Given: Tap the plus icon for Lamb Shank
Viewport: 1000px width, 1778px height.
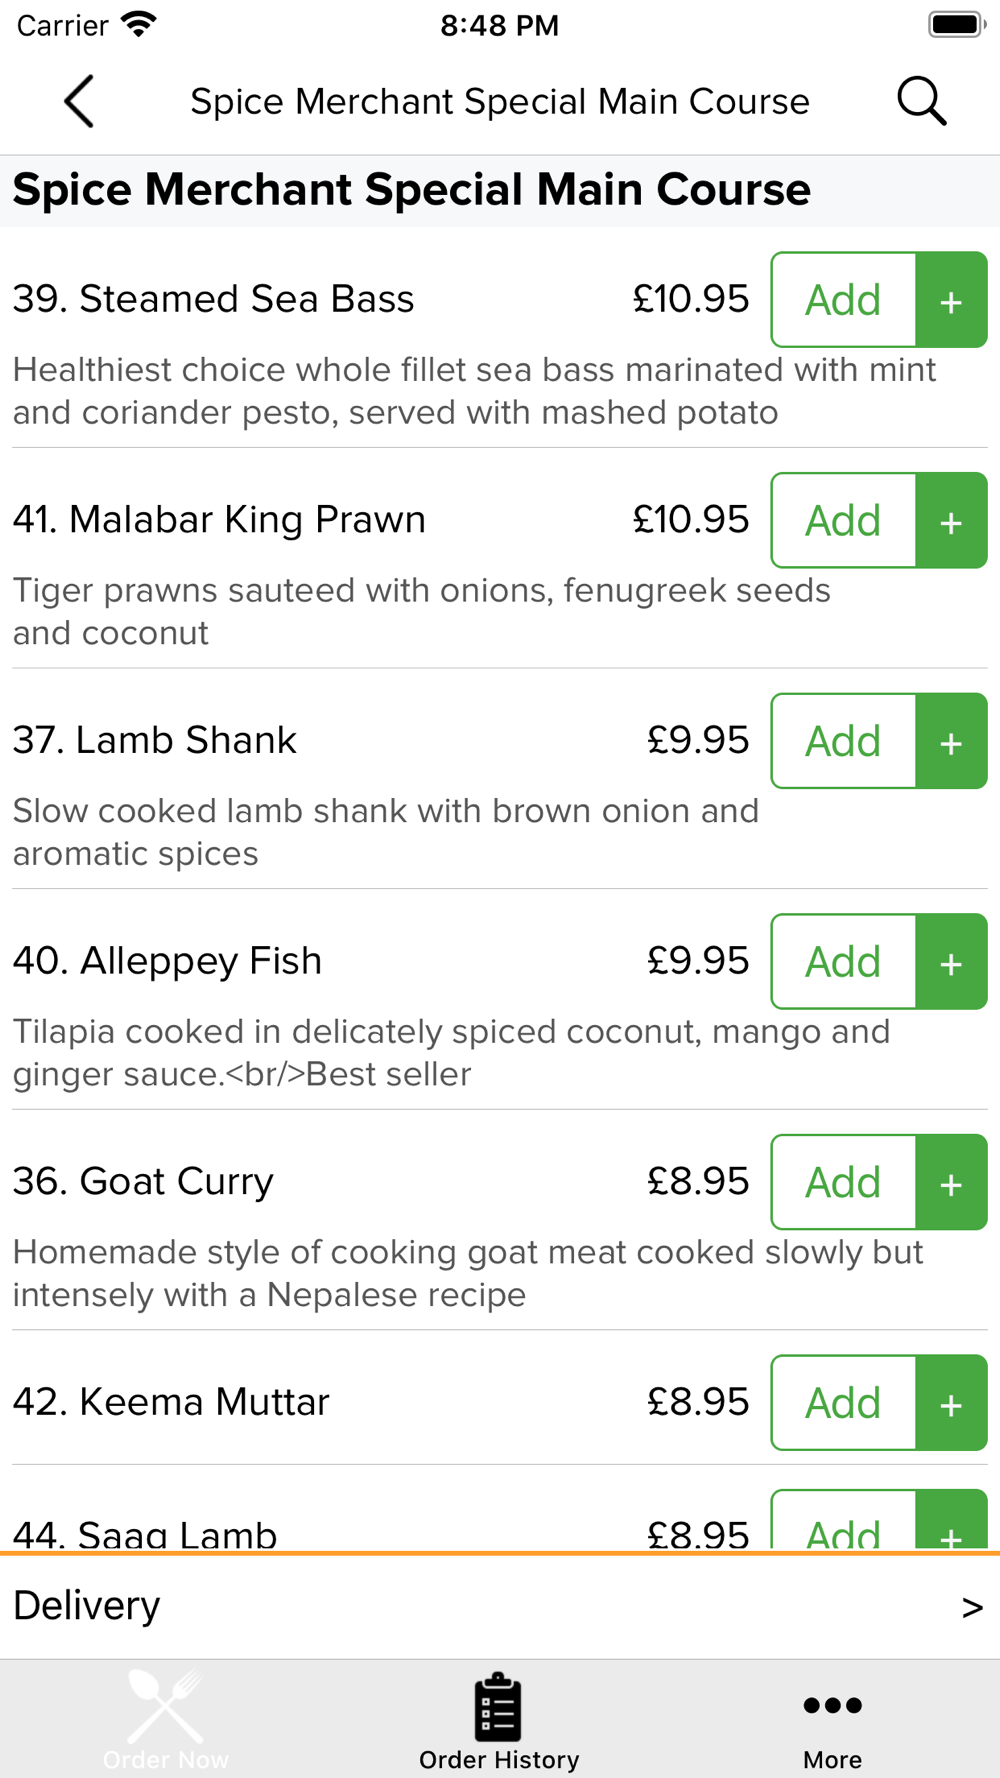Looking at the screenshot, I should click(x=951, y=741).
